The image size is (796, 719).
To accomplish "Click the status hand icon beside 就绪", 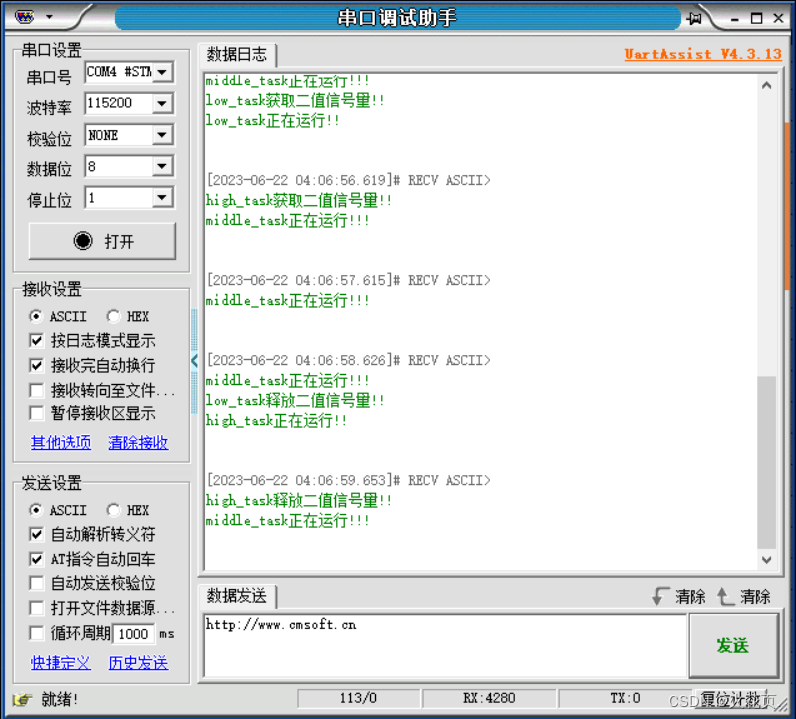I will point(22,700).
